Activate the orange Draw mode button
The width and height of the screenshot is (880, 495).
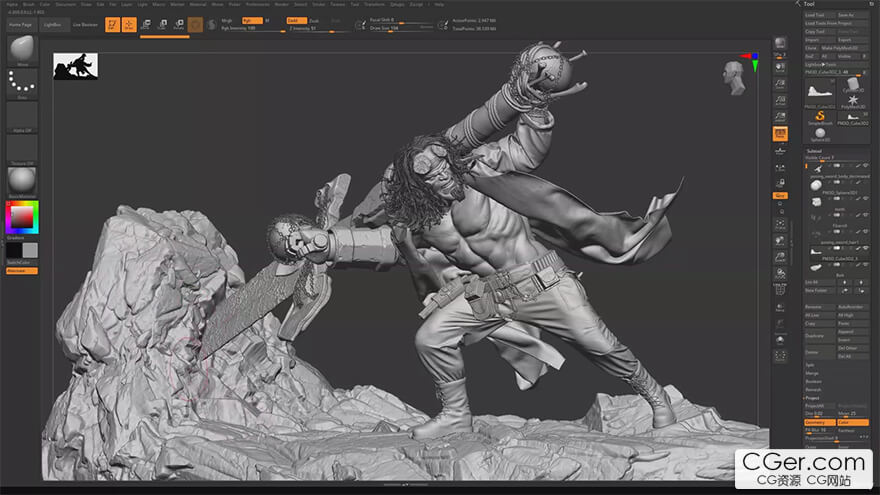coord(129,25)
